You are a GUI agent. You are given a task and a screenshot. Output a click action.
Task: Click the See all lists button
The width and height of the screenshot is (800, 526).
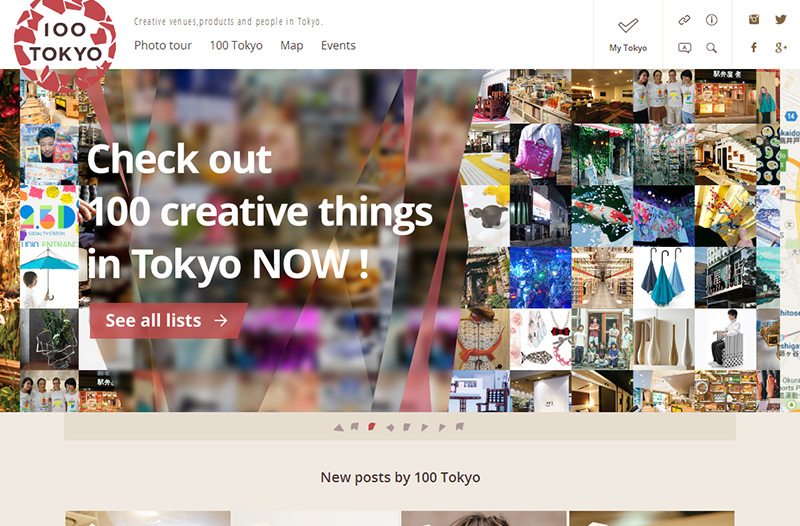point(167,321)
